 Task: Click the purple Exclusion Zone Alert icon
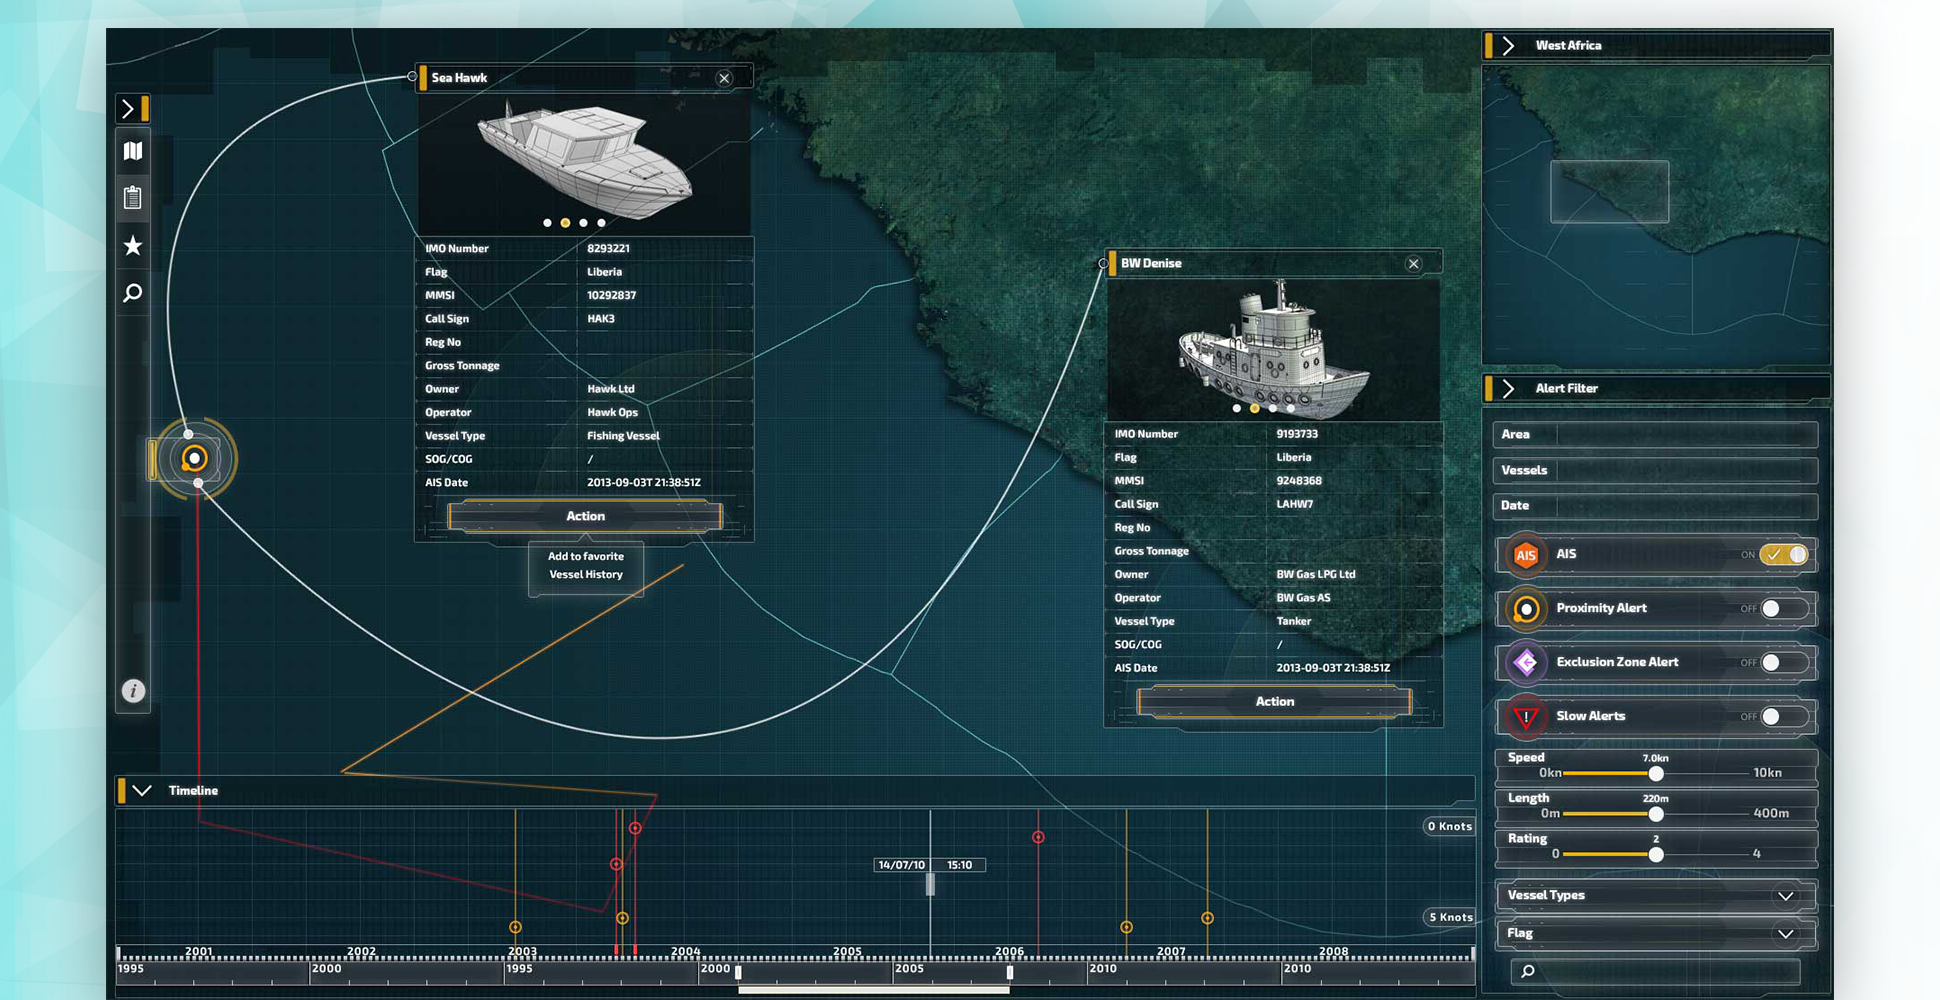click(x=1525, y=662)
